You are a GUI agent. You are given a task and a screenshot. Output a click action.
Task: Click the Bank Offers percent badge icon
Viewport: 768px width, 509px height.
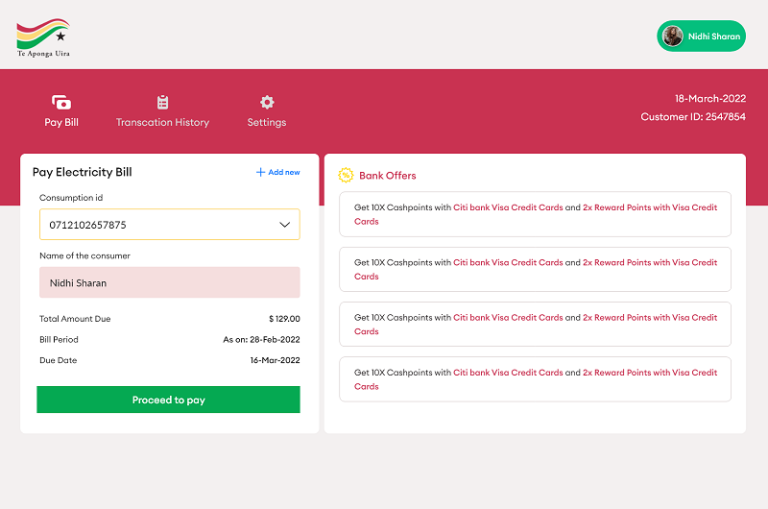[346, 175]
